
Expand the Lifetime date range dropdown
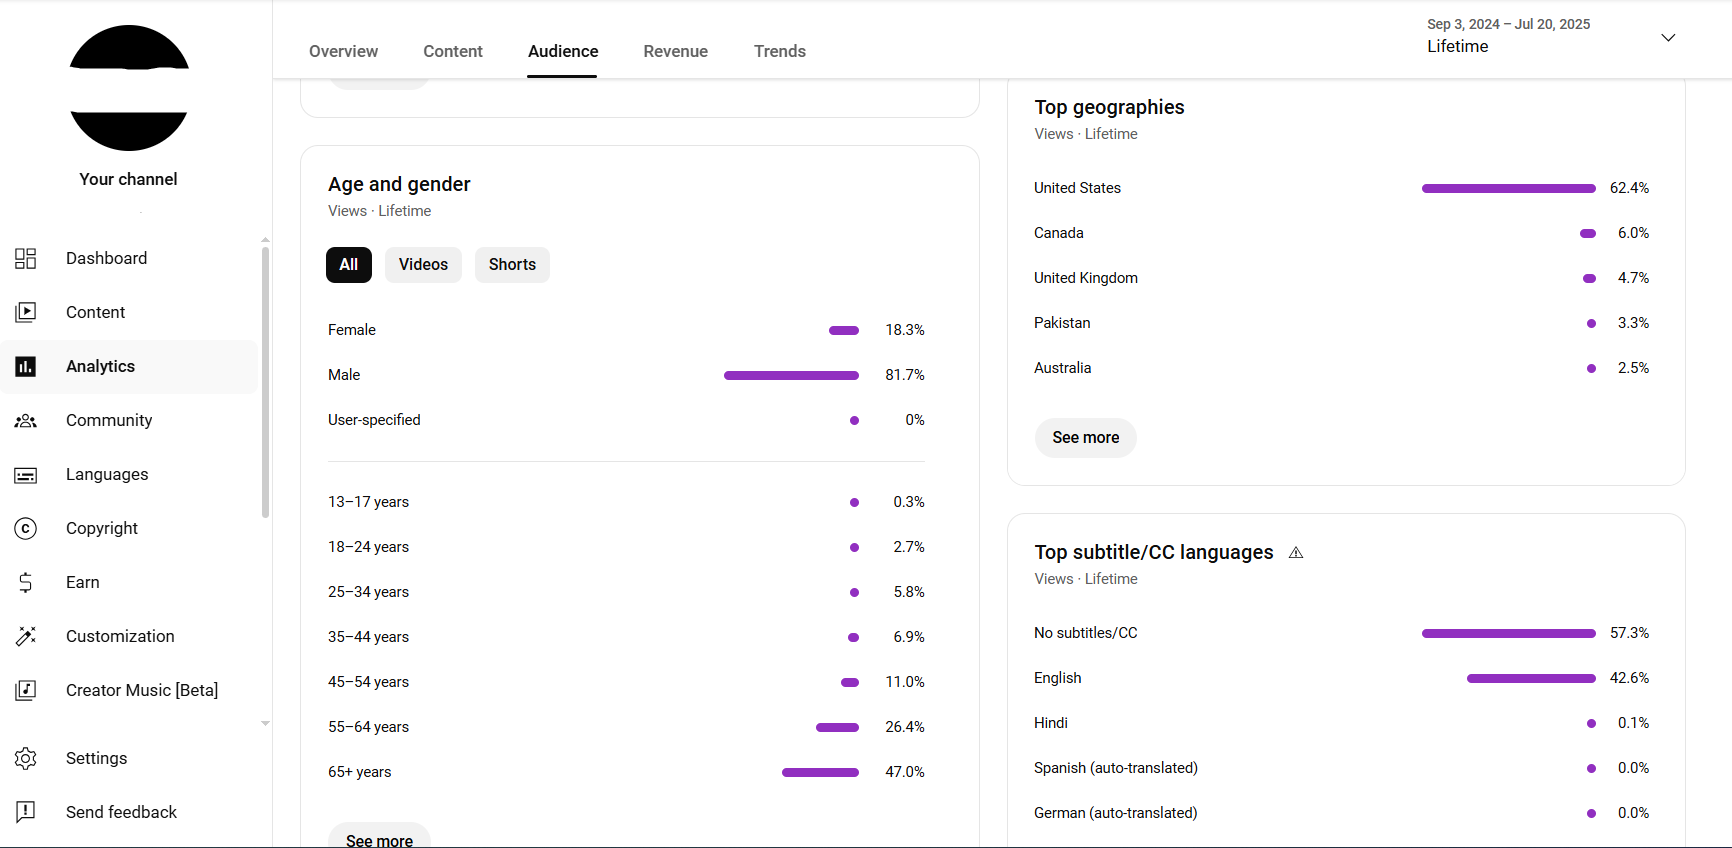[x=1667, y=38]
